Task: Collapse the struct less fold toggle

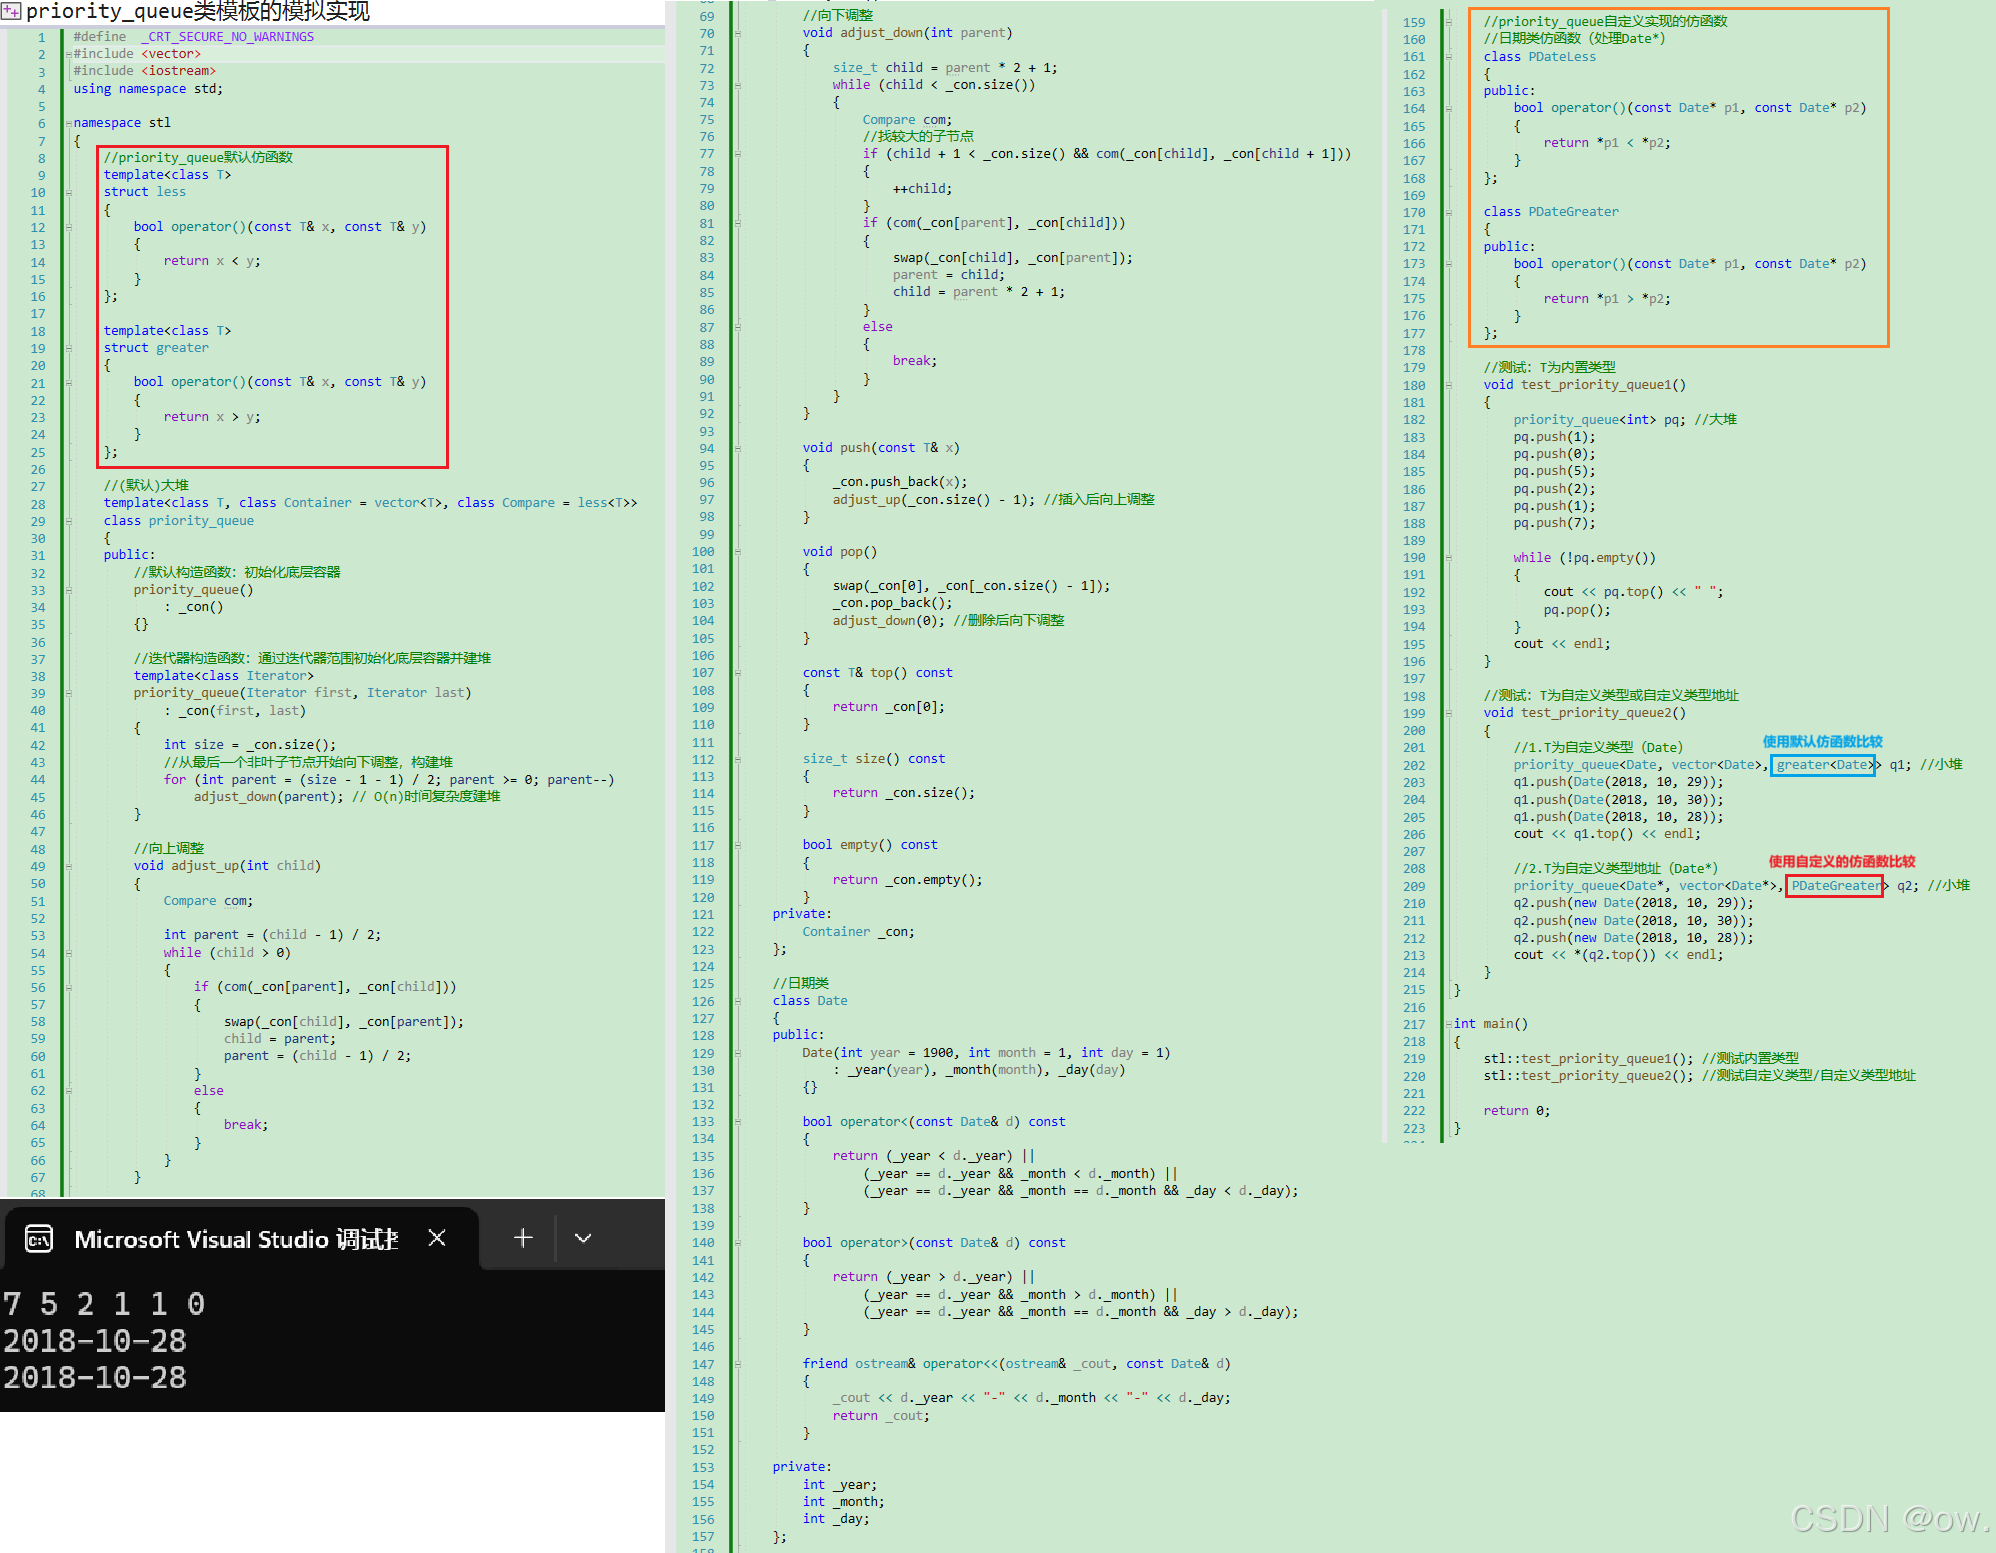Action: tap(68, 192)
